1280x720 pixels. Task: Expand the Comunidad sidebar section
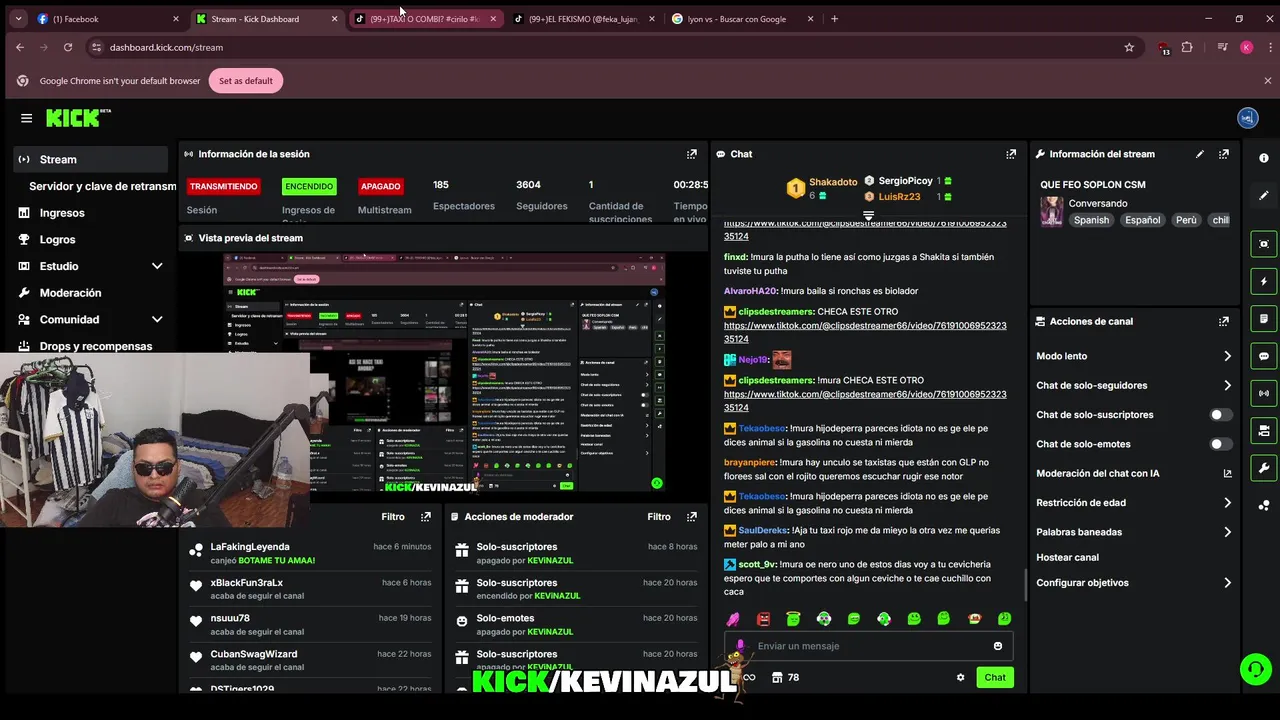click(157, 319)
